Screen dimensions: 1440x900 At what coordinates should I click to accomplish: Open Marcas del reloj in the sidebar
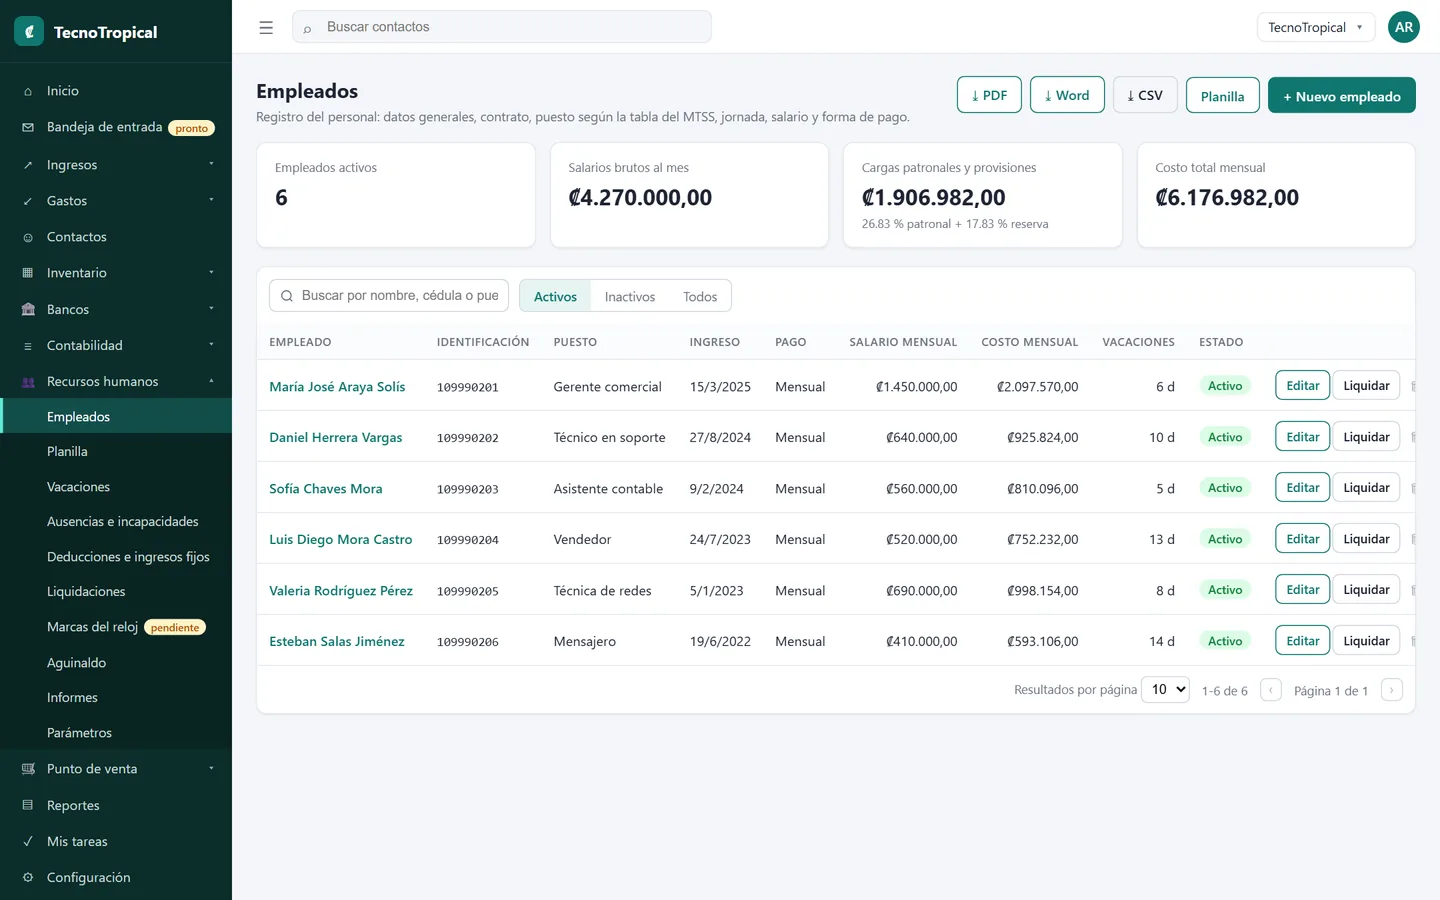coord(92,627)
